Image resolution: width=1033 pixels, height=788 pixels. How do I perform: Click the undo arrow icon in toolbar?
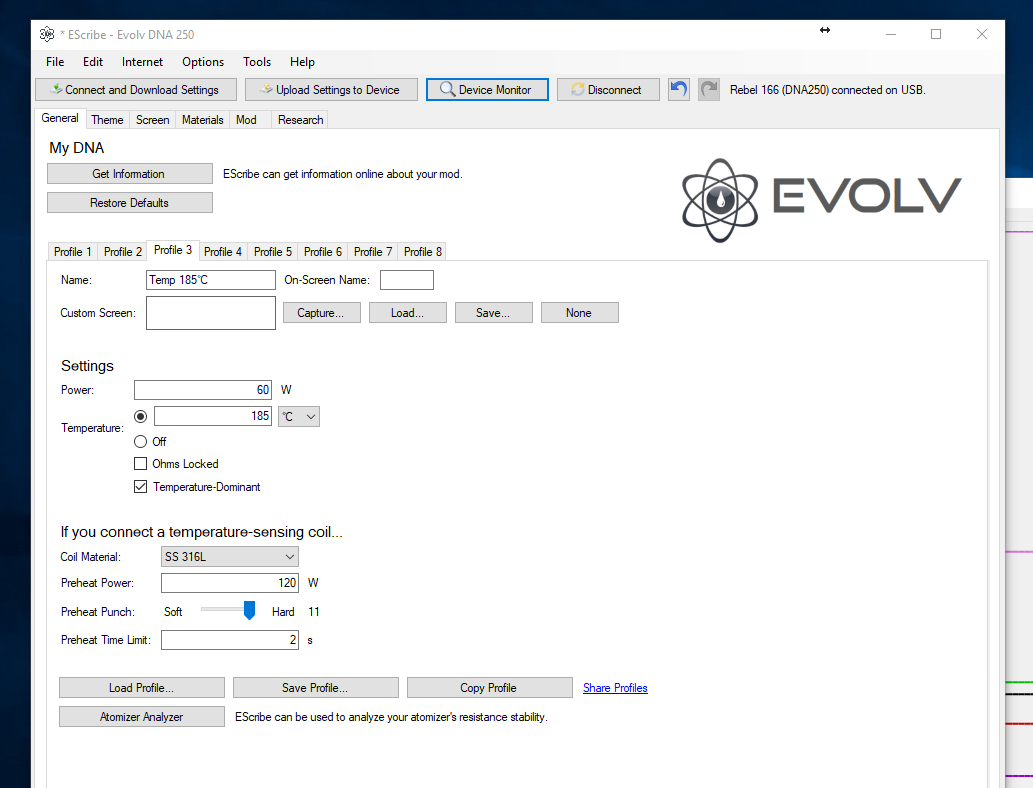coord(679,89)
